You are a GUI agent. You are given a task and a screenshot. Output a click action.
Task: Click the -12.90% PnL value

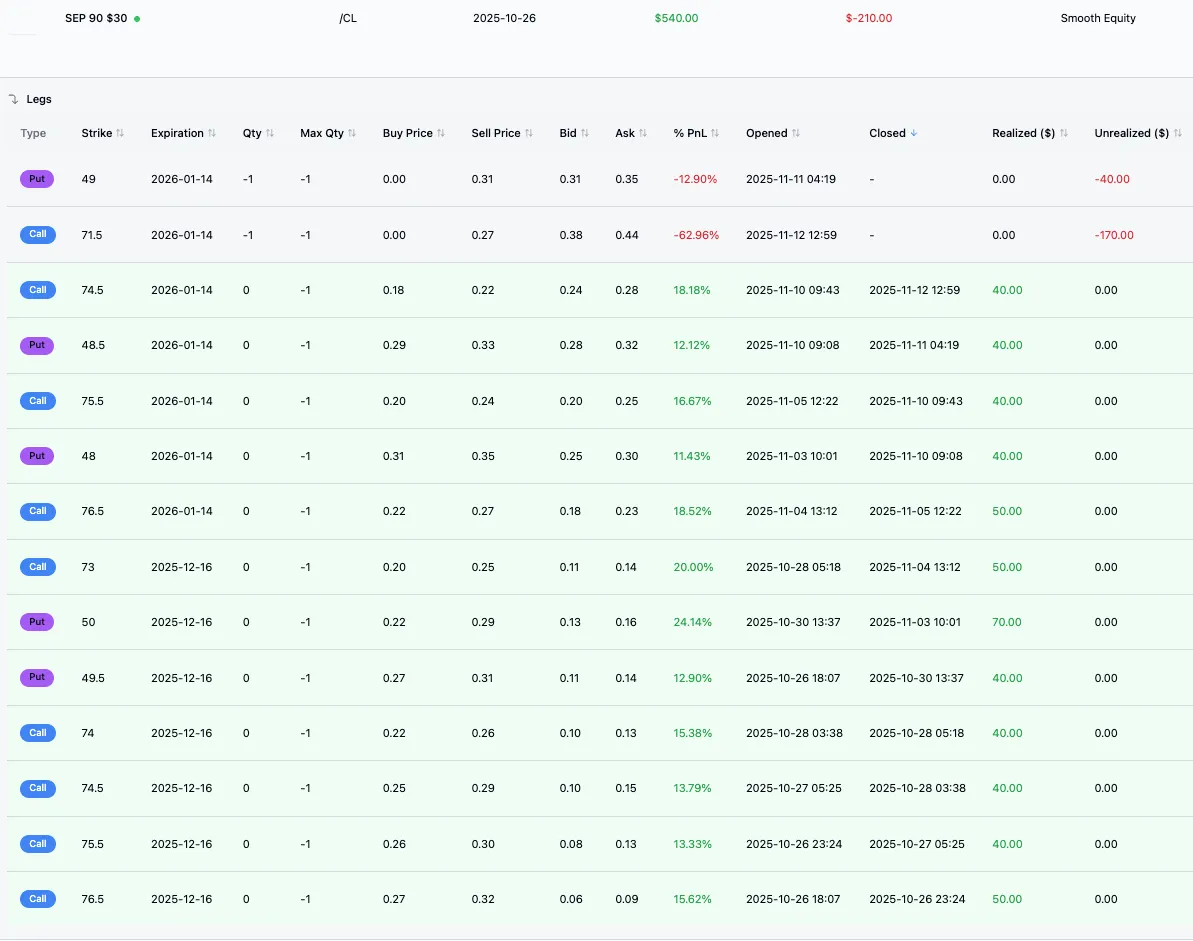(x=695, y=180)
